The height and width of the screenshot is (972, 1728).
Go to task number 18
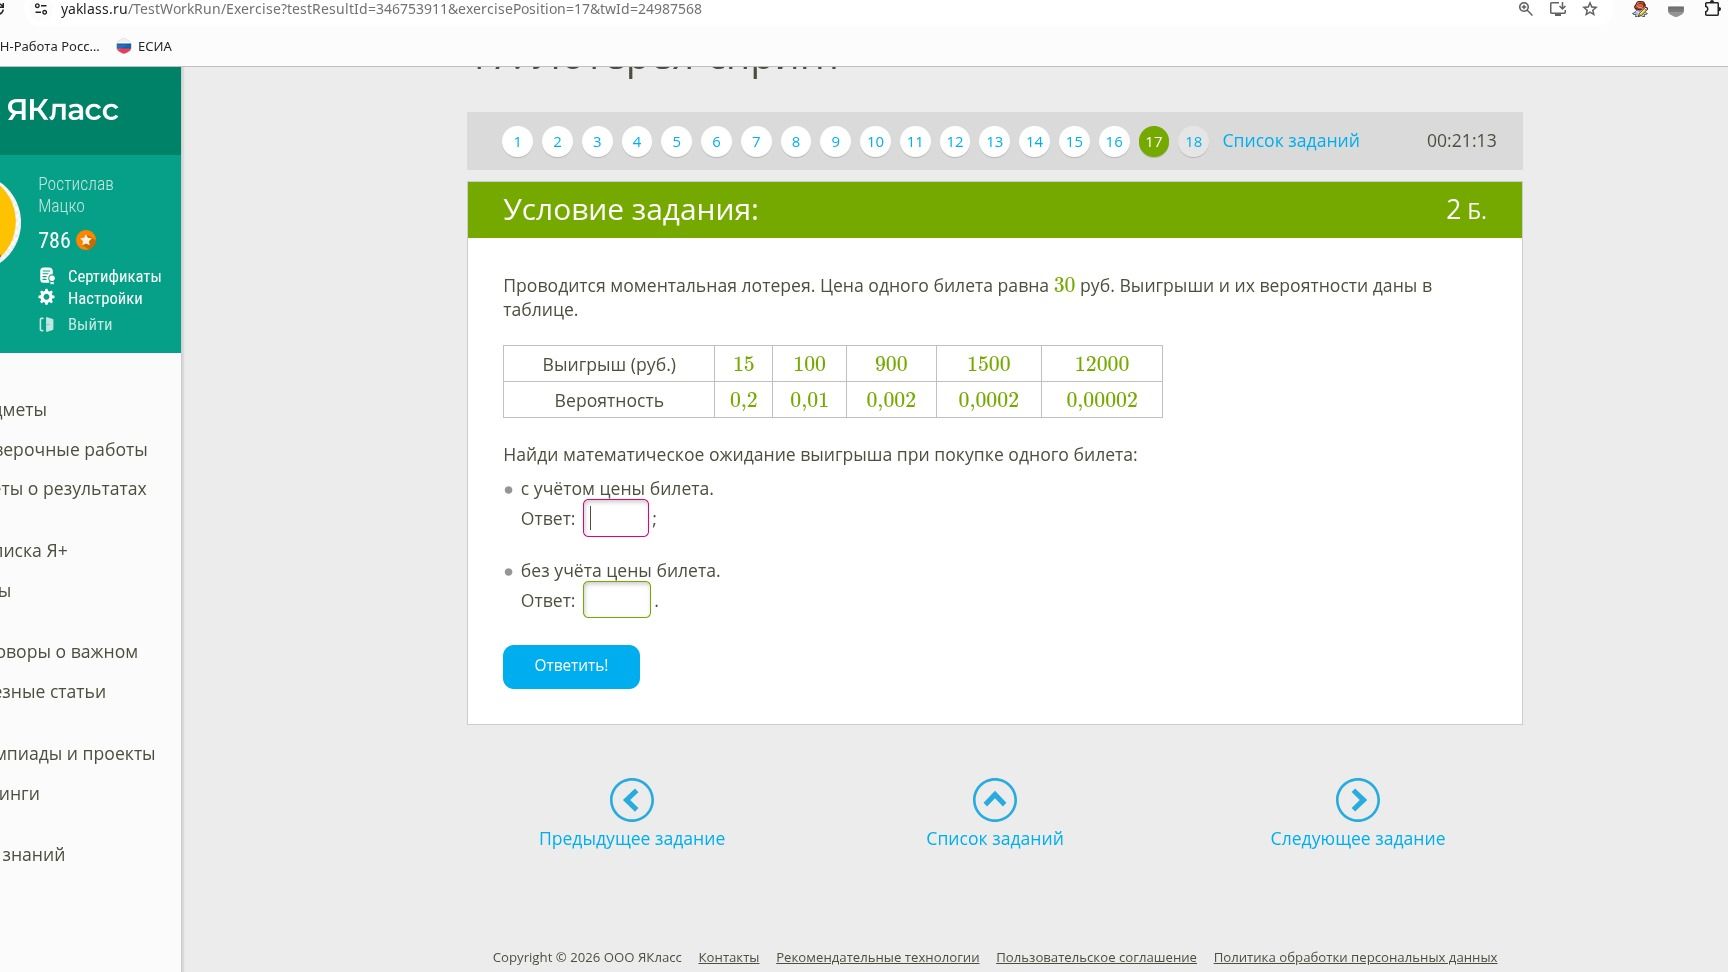1193,141
